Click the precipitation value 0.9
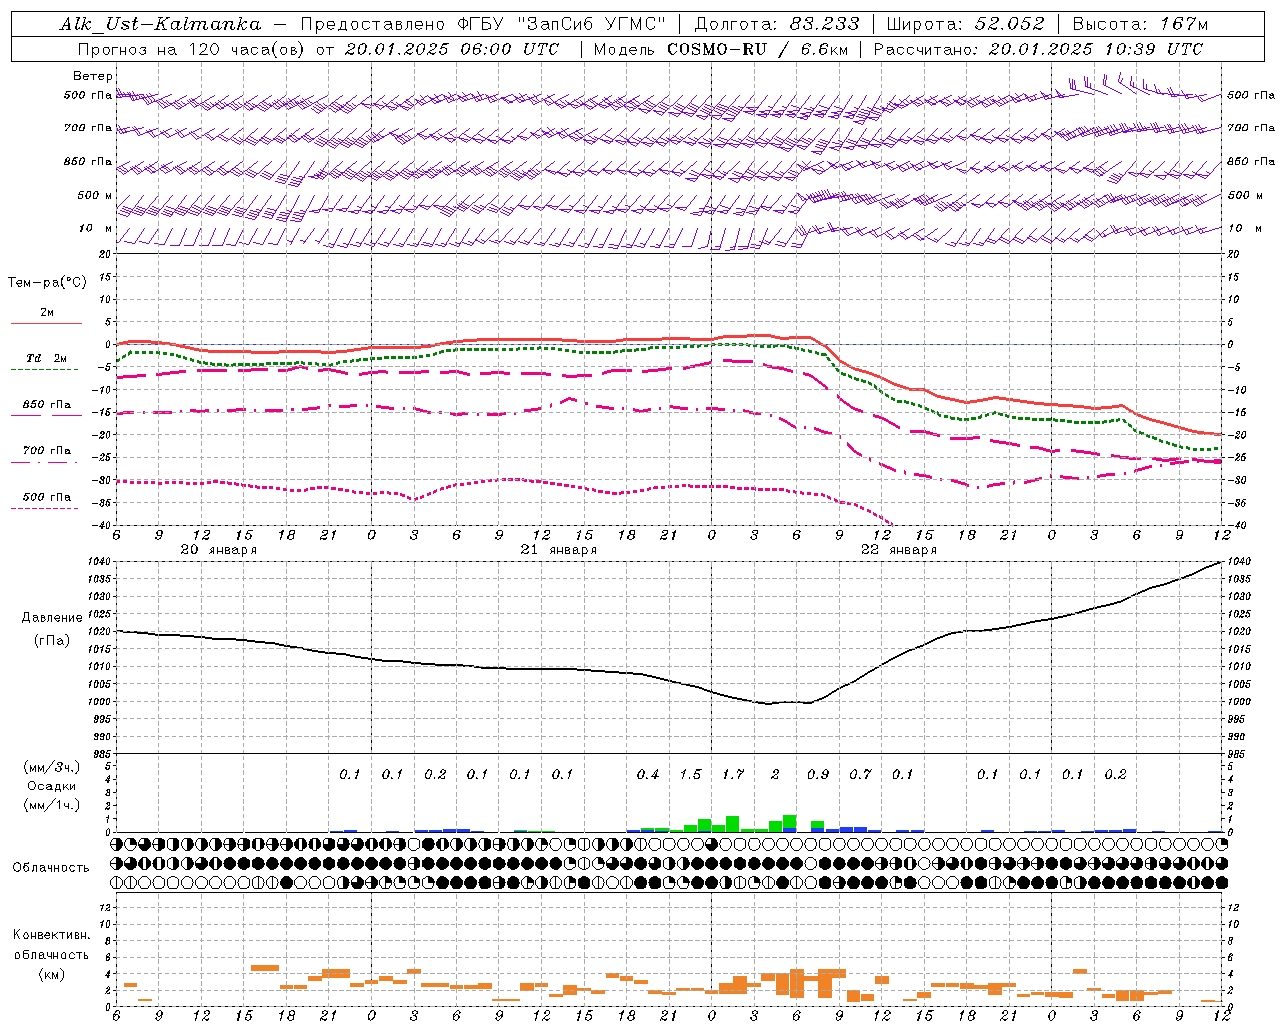The image size is (1280, 1024). [818, 774]
